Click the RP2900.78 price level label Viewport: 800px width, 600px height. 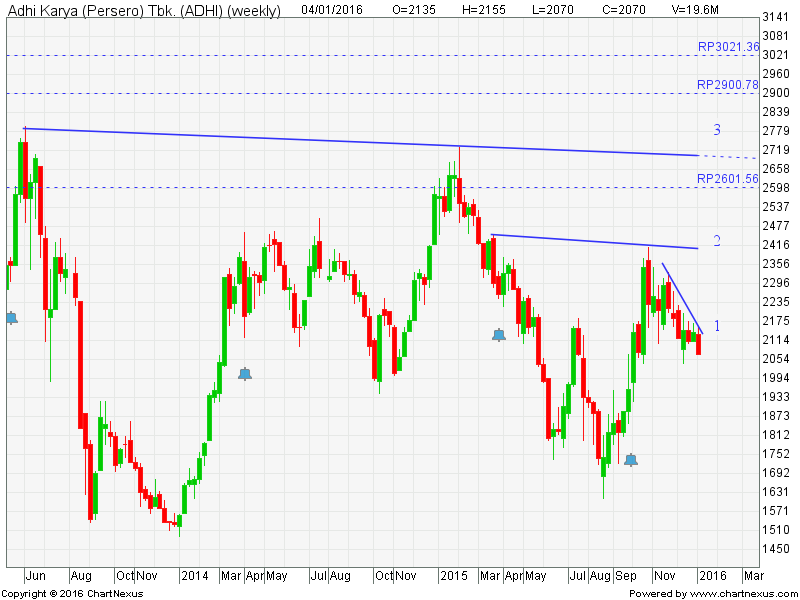pos(728,85)
